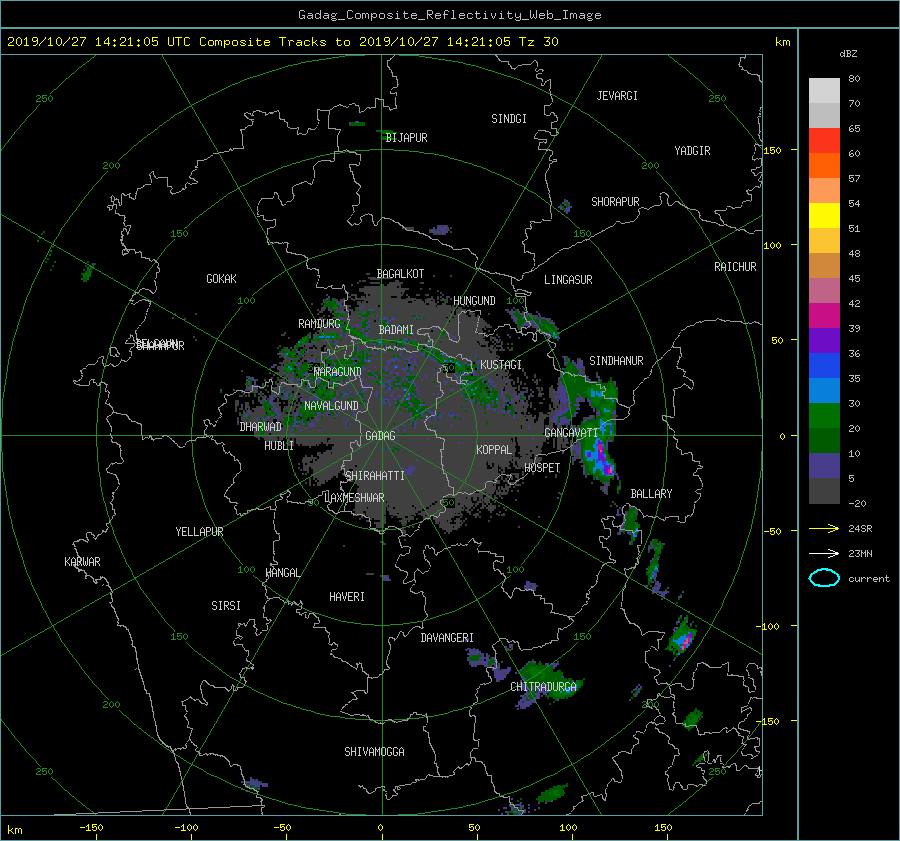Click the white 23MN track arrow in legend
Image resolution: width=900 pixels, height=841 pixels.
[x=824, y=553]
